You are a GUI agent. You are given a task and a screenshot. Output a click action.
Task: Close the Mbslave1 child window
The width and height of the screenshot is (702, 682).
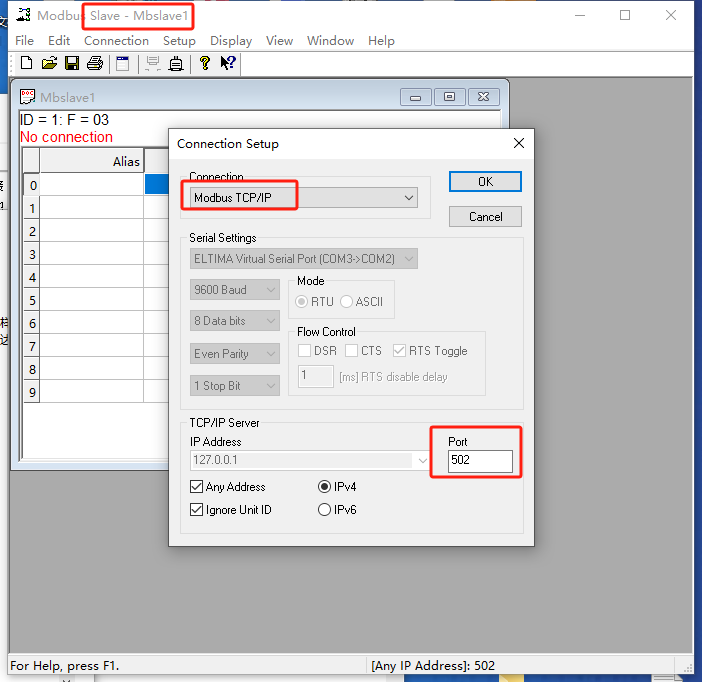pyautogui.click(x=484, y=97)
